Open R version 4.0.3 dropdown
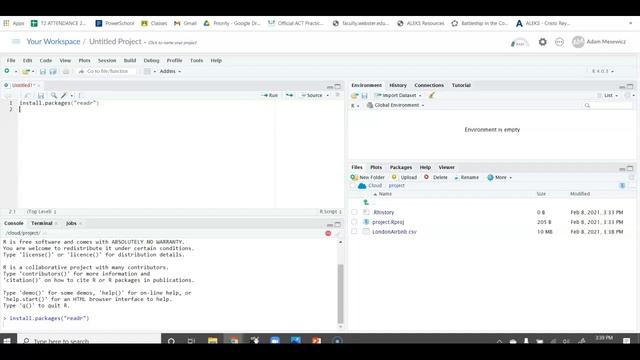This screenshot has height=360, width=640. (x=603, y=71)
